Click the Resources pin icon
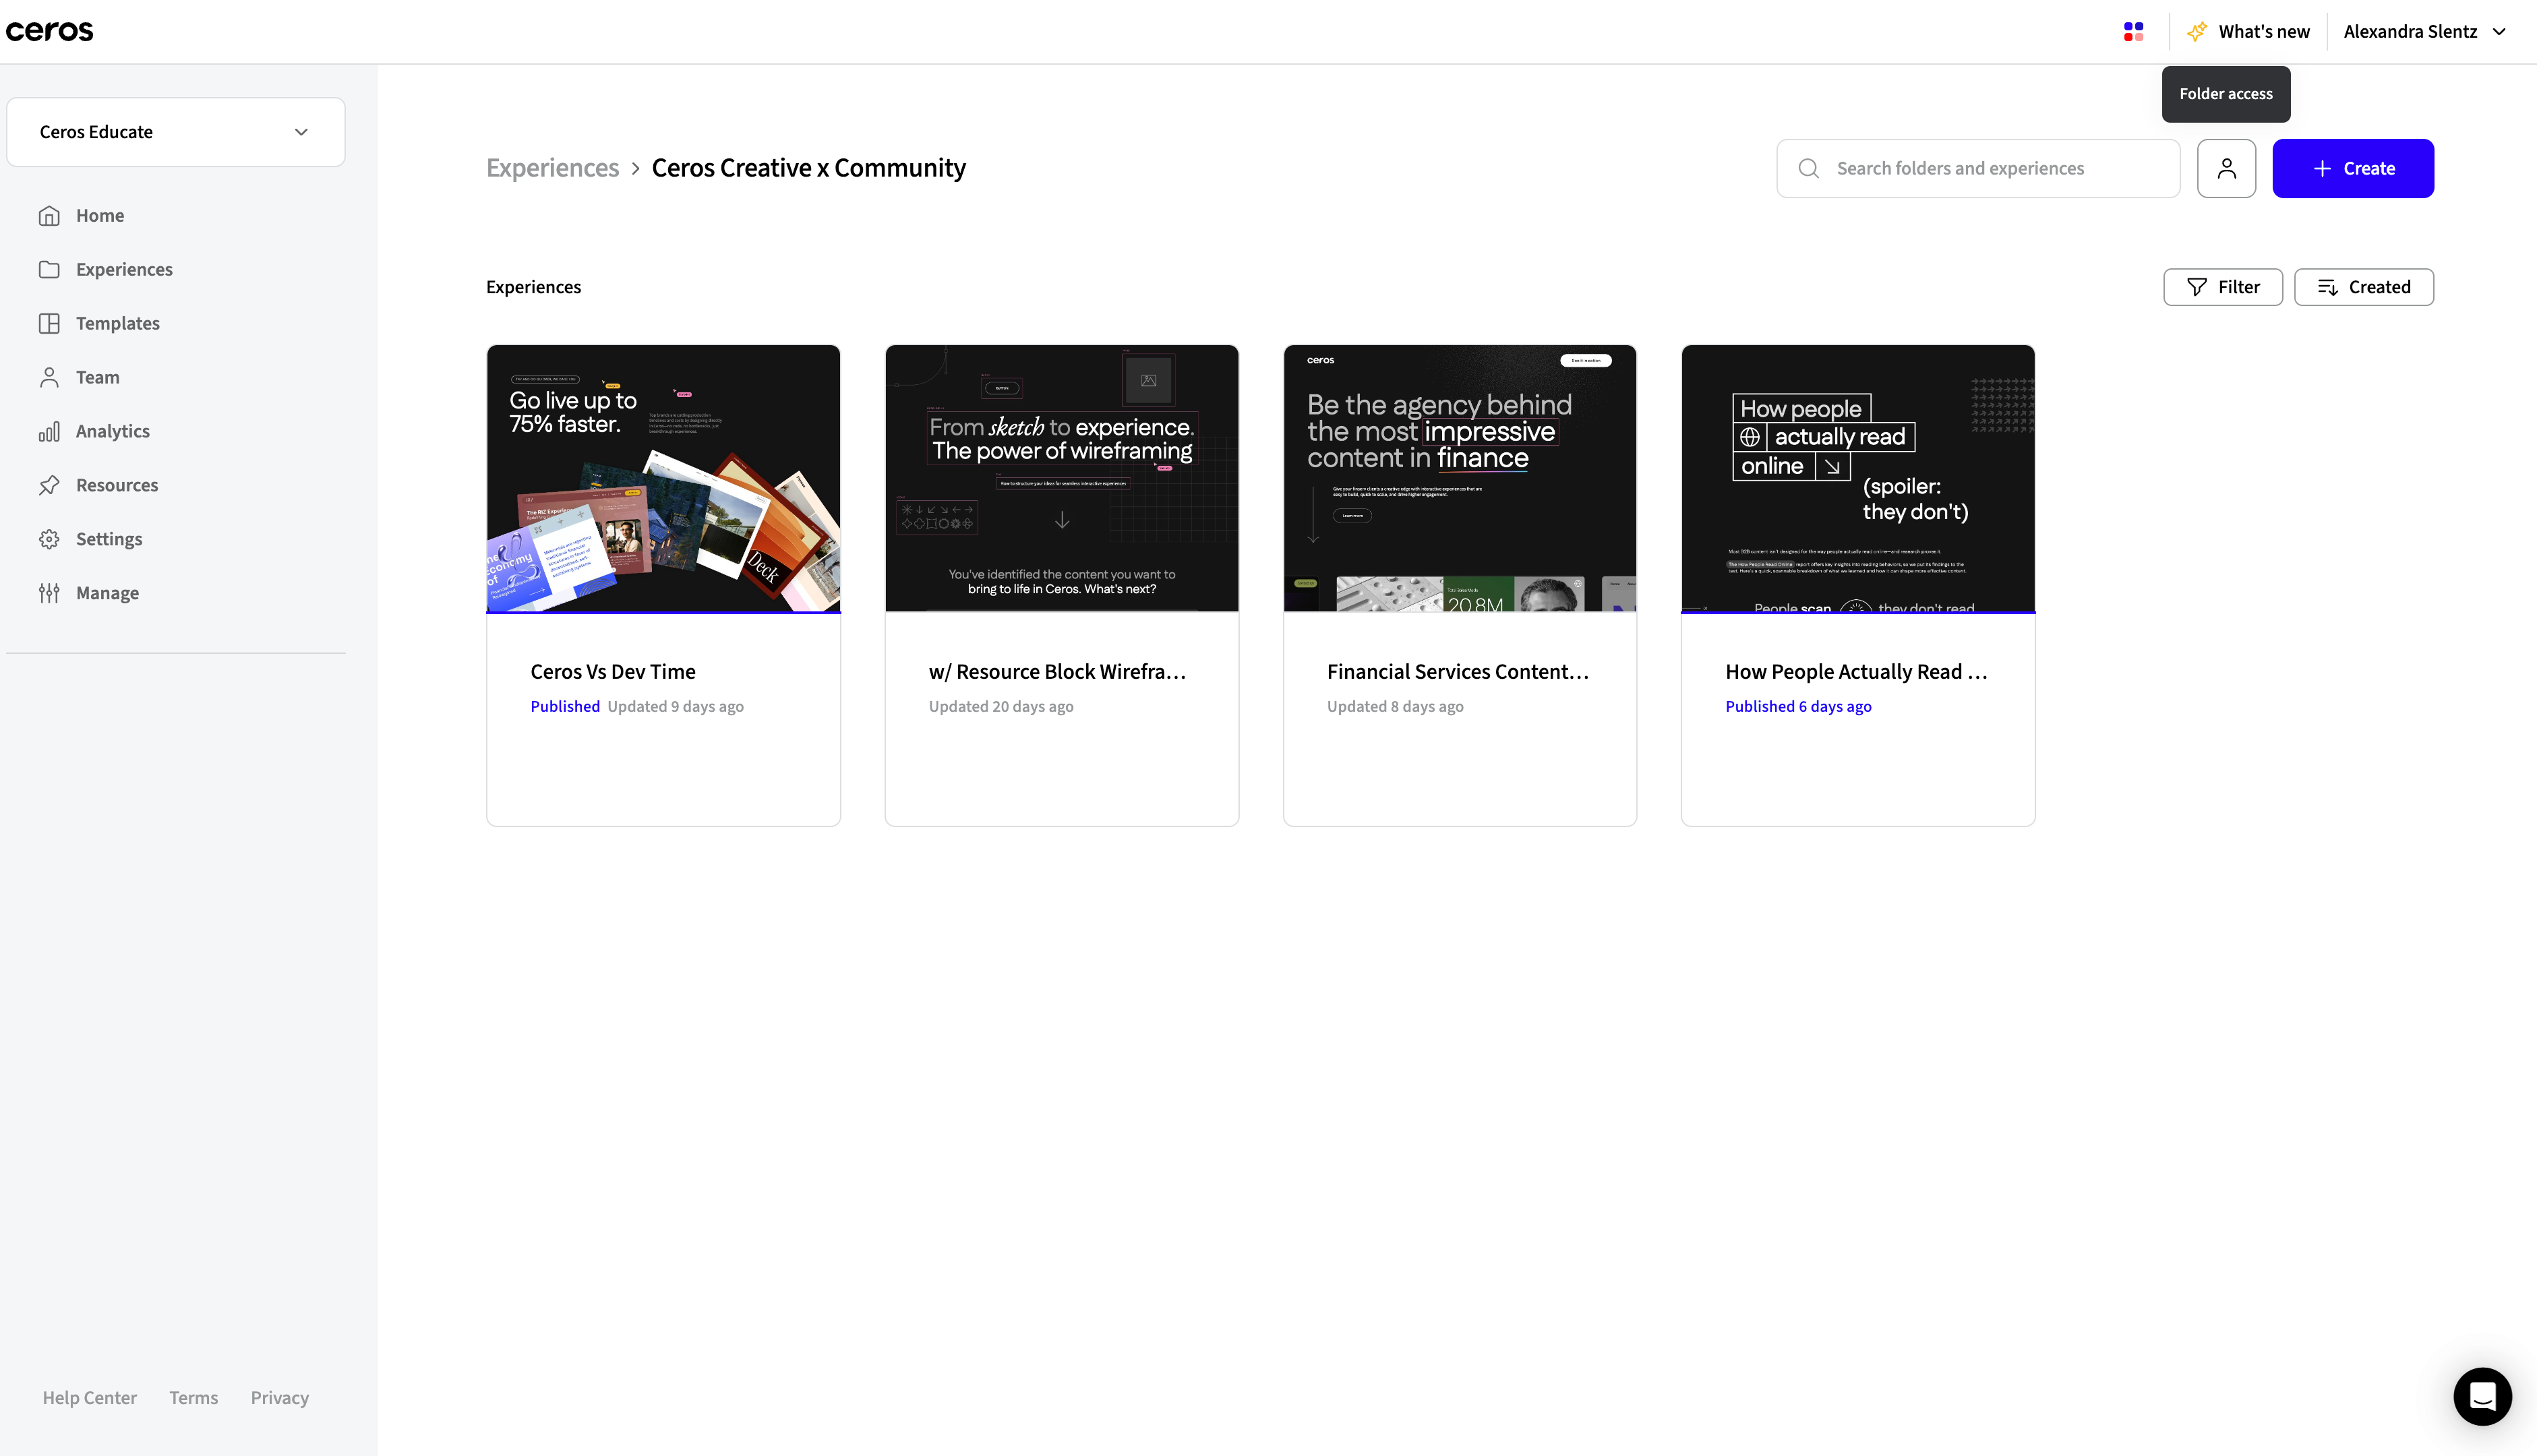This screenshot has width=2537, height=1456. coord(49,486)
